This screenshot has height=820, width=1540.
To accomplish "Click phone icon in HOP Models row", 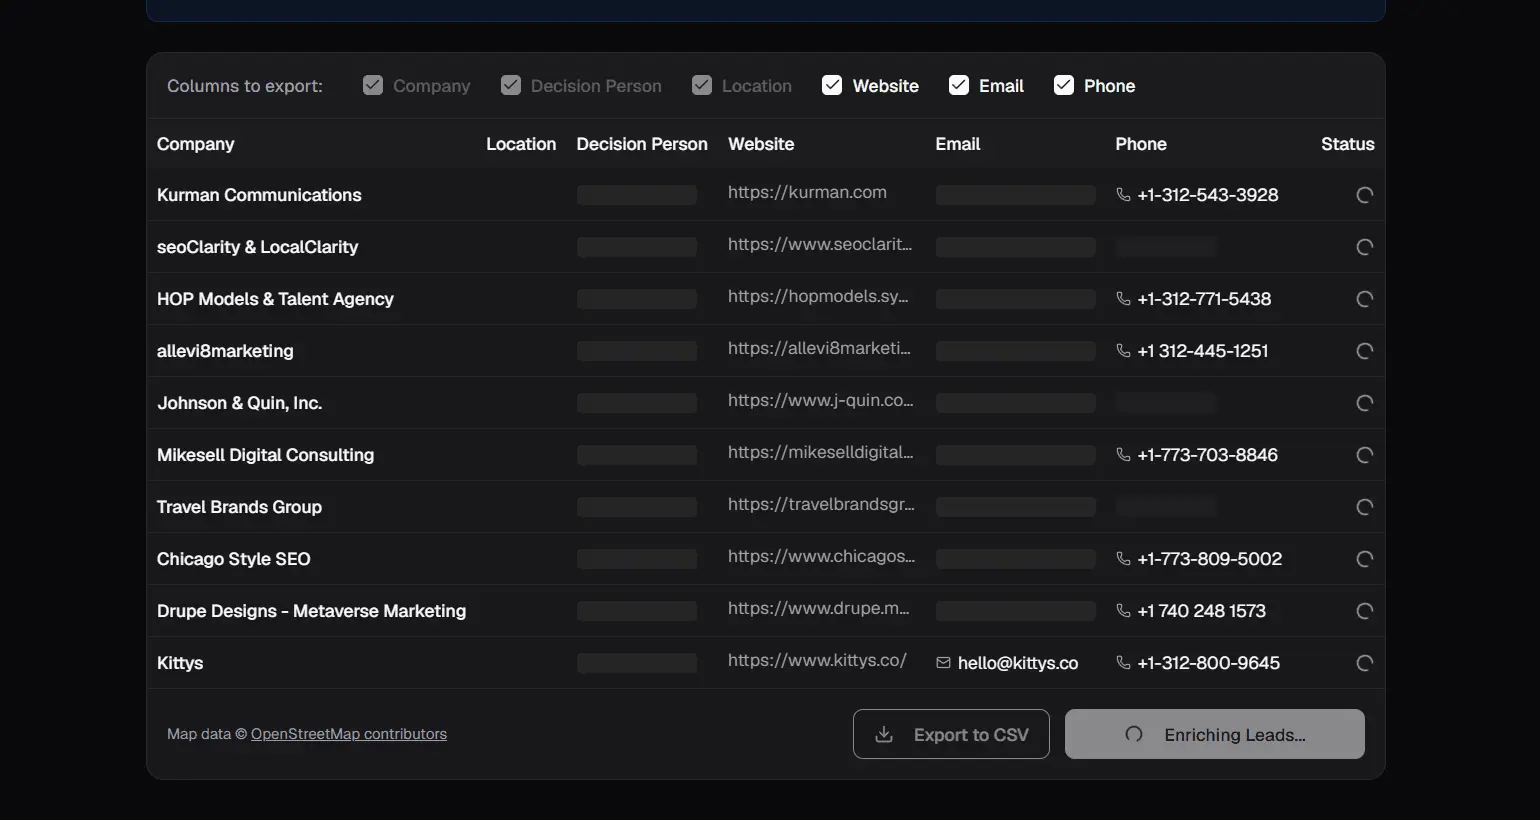I will click(1123, 299).
